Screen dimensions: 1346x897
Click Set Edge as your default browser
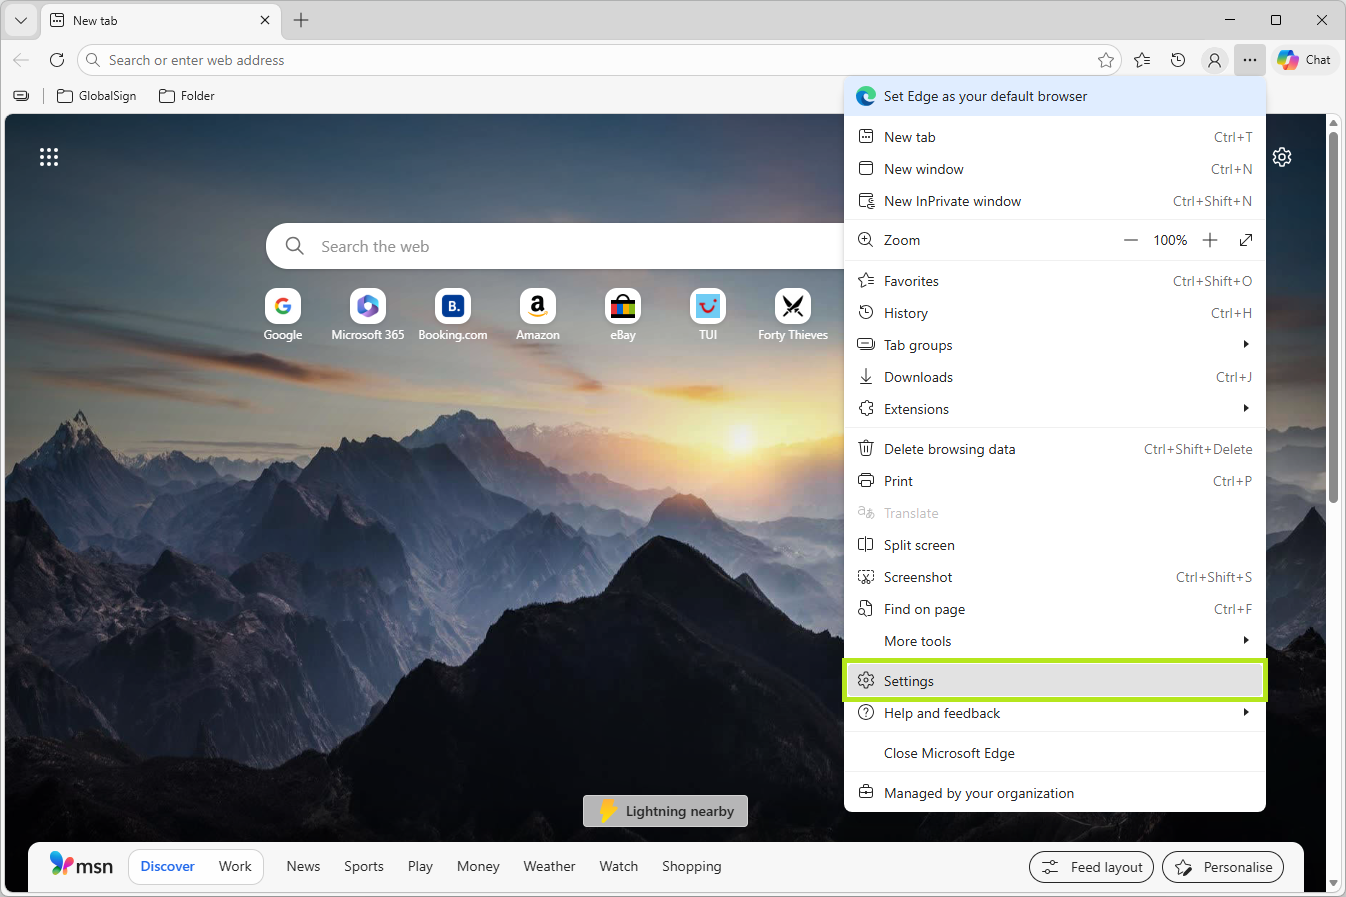click(1055, 97)
